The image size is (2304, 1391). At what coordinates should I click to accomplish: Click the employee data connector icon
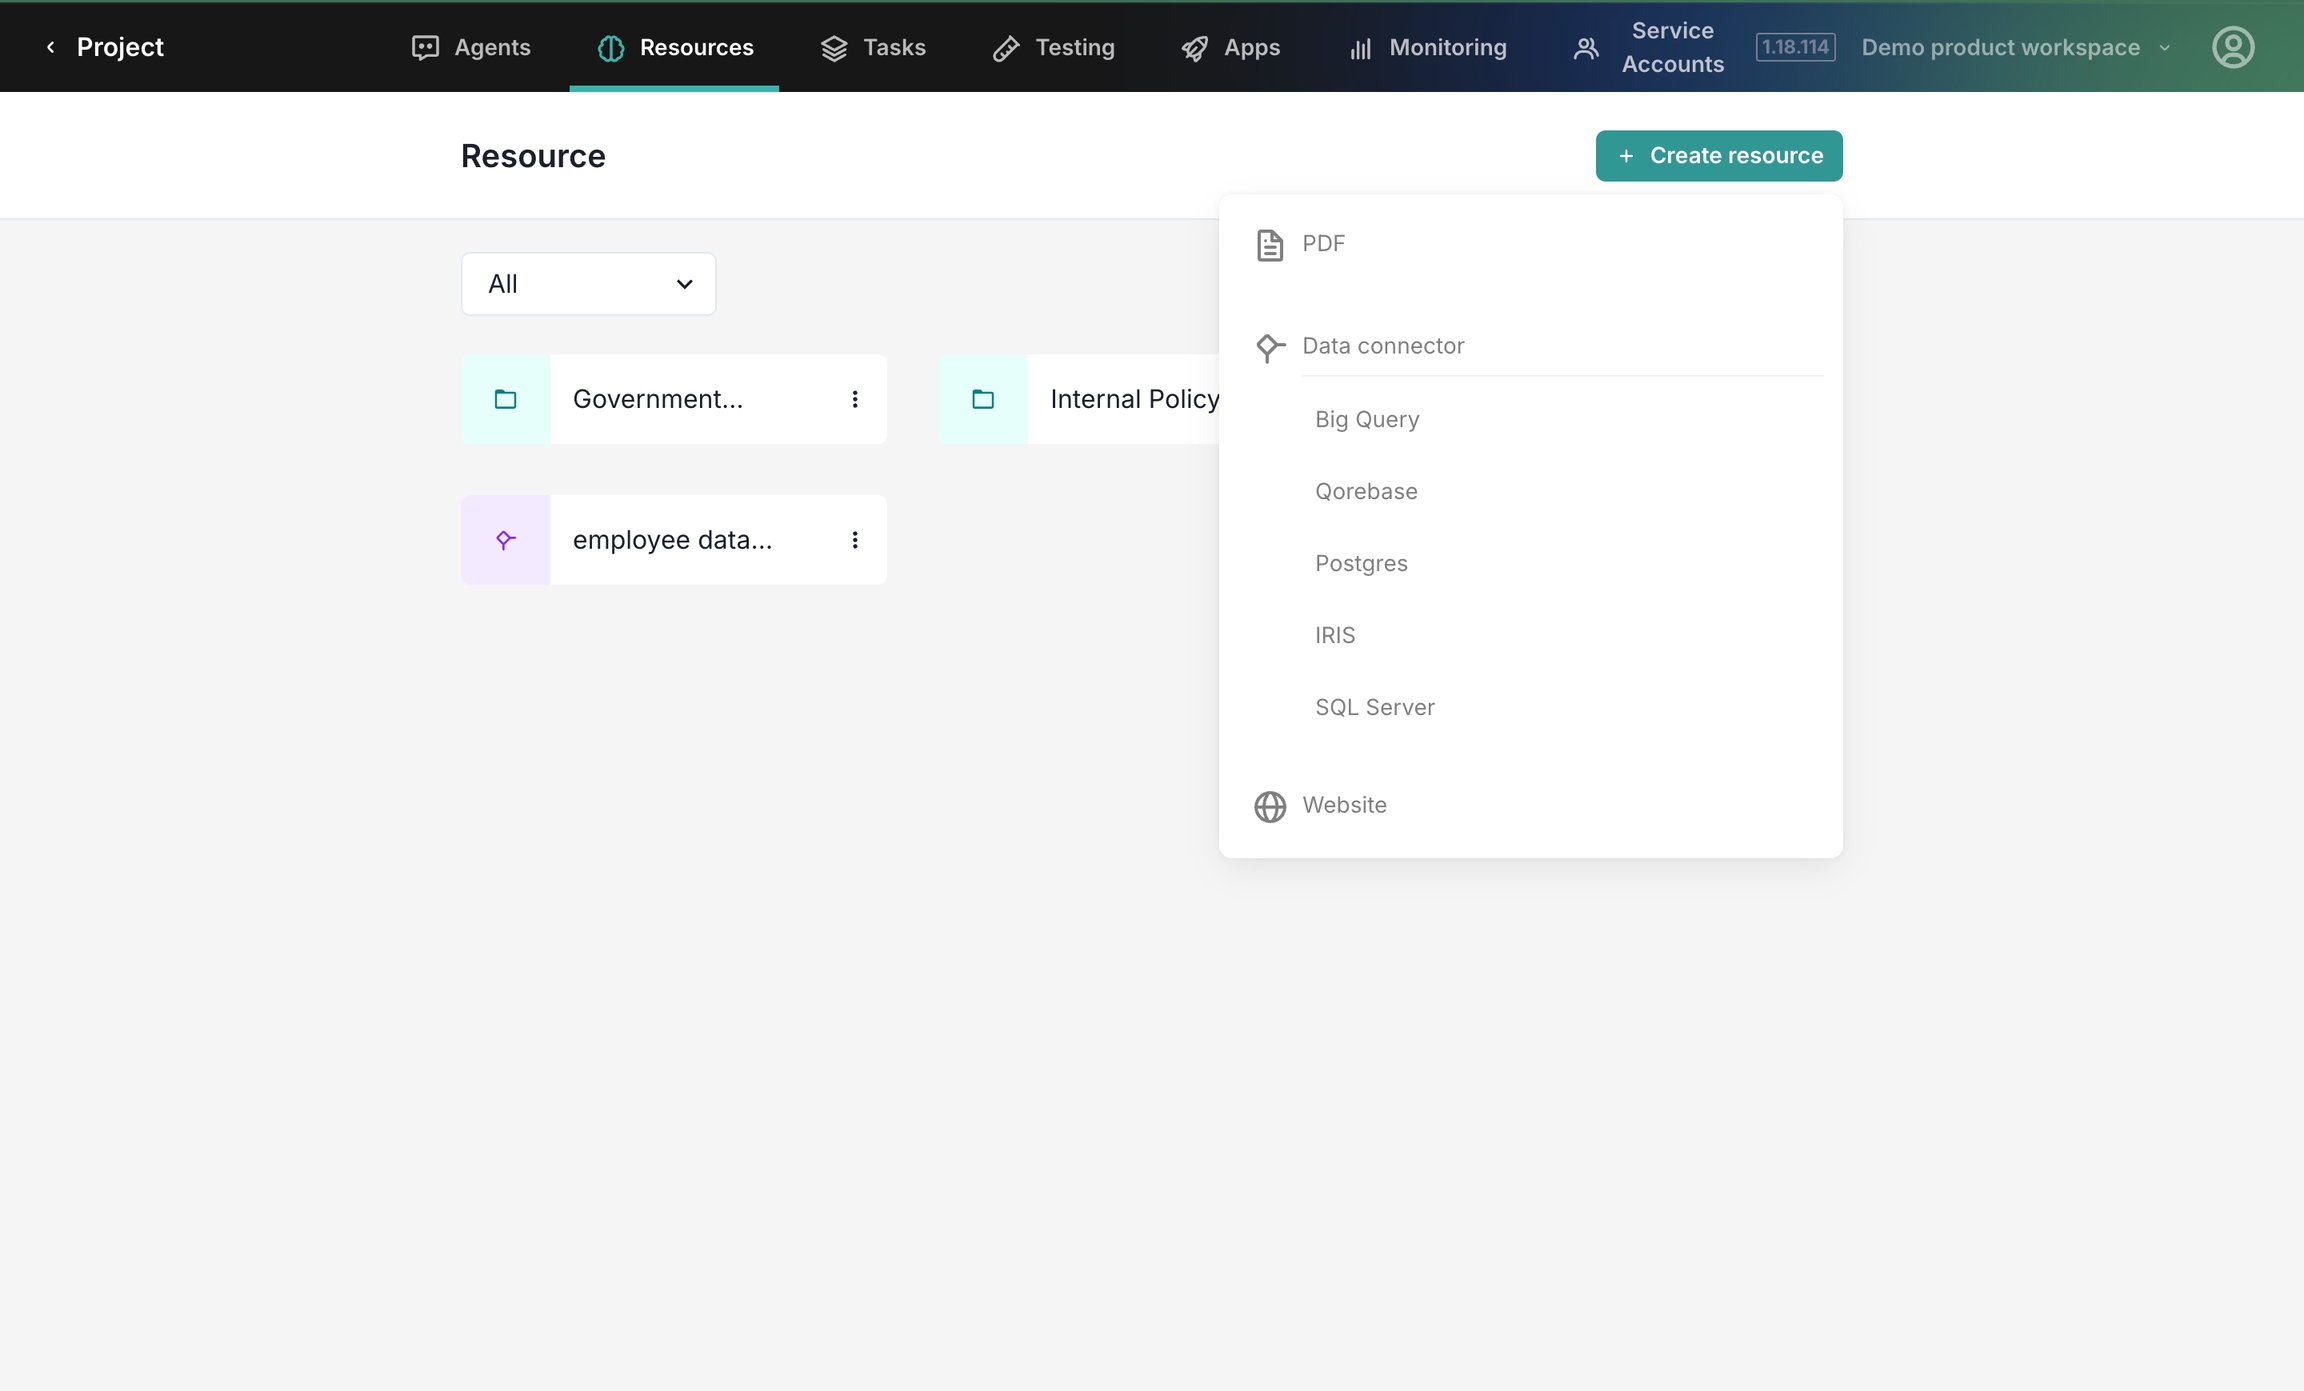point(505,540)
